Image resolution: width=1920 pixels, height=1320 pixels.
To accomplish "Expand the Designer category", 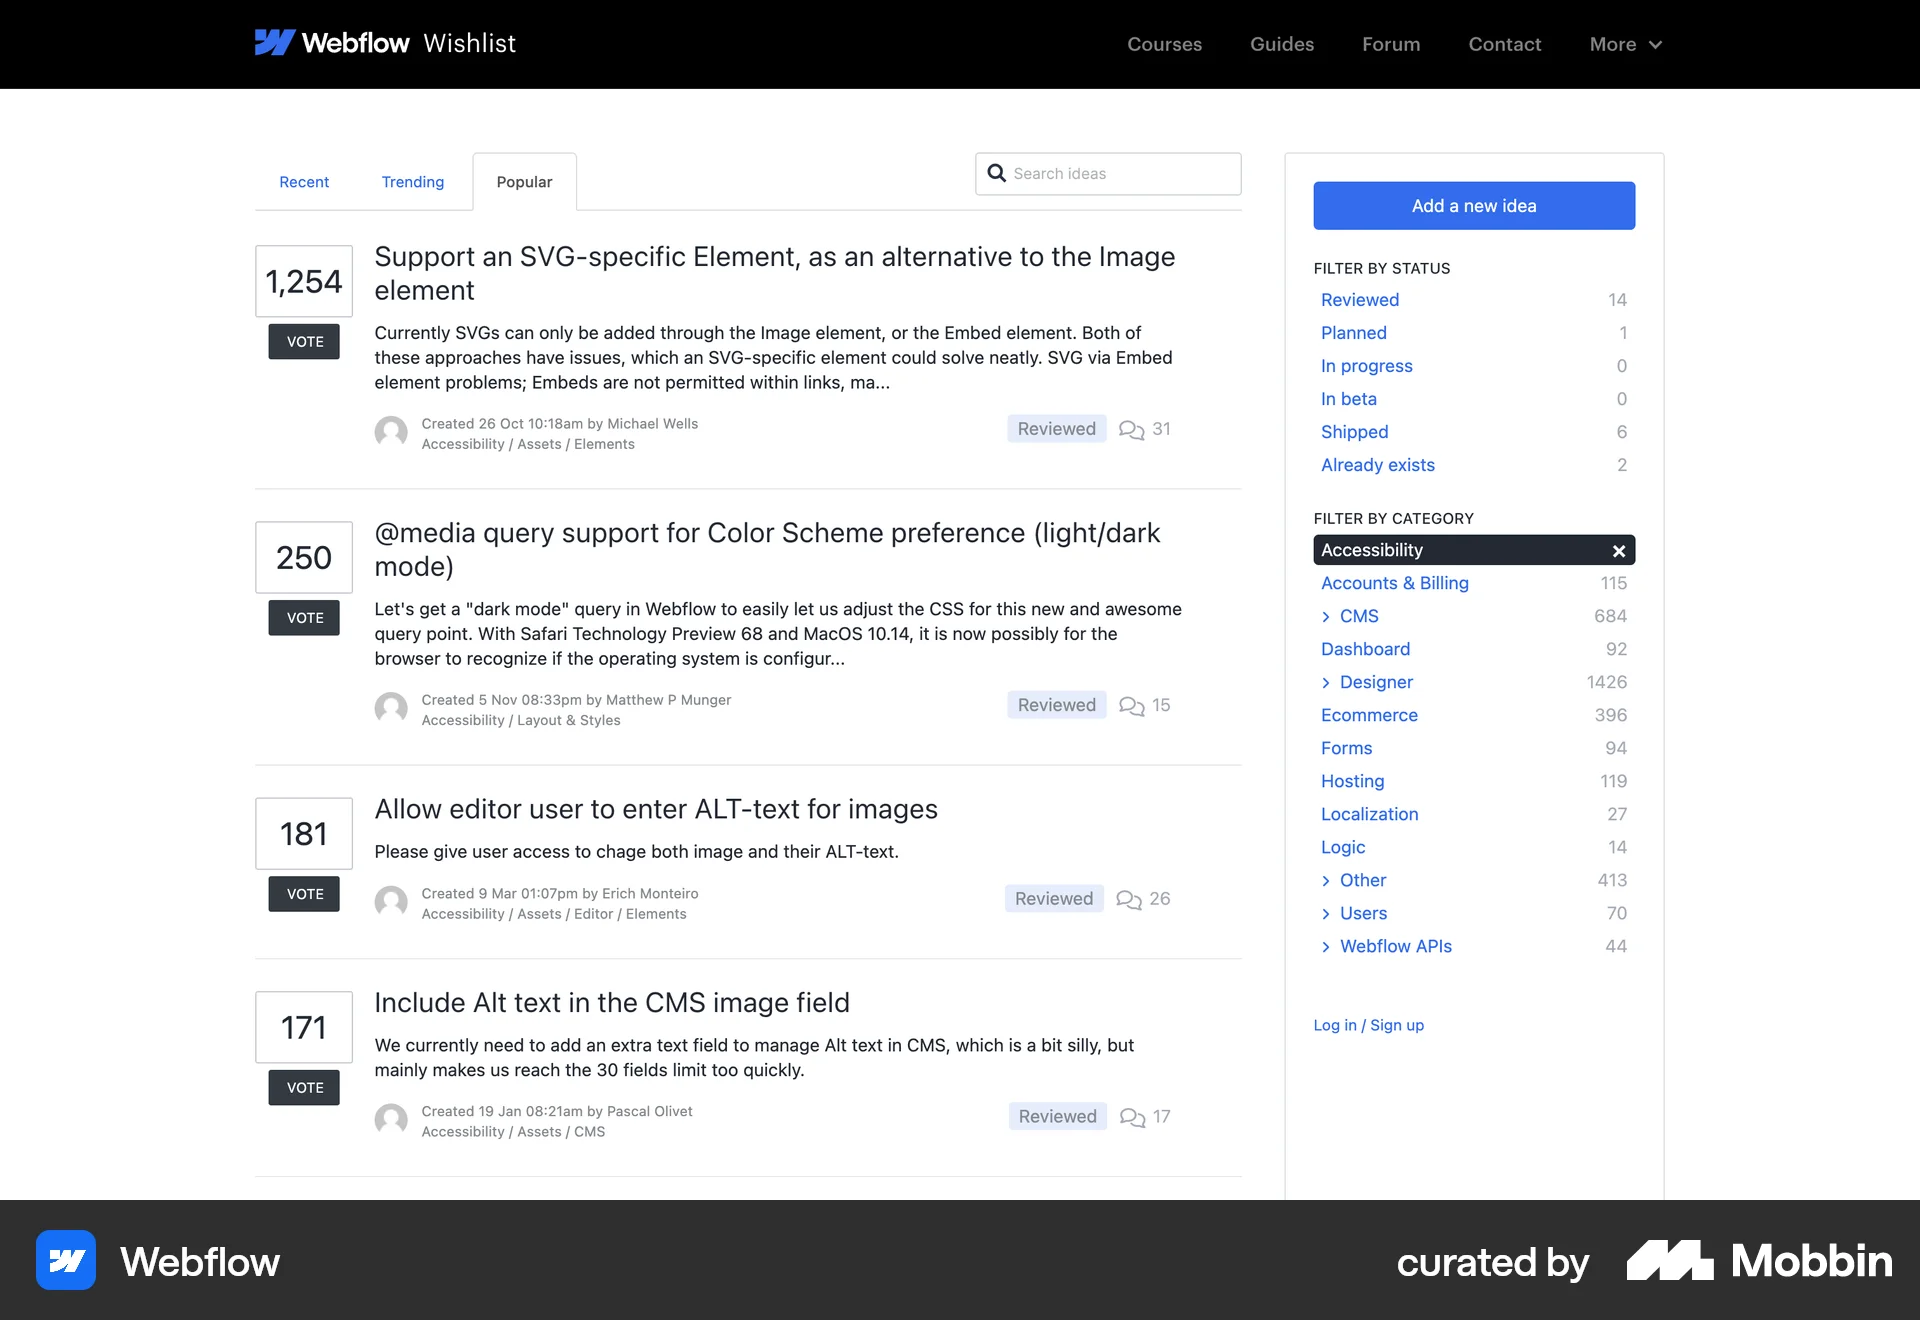I will pos(1326,682).
